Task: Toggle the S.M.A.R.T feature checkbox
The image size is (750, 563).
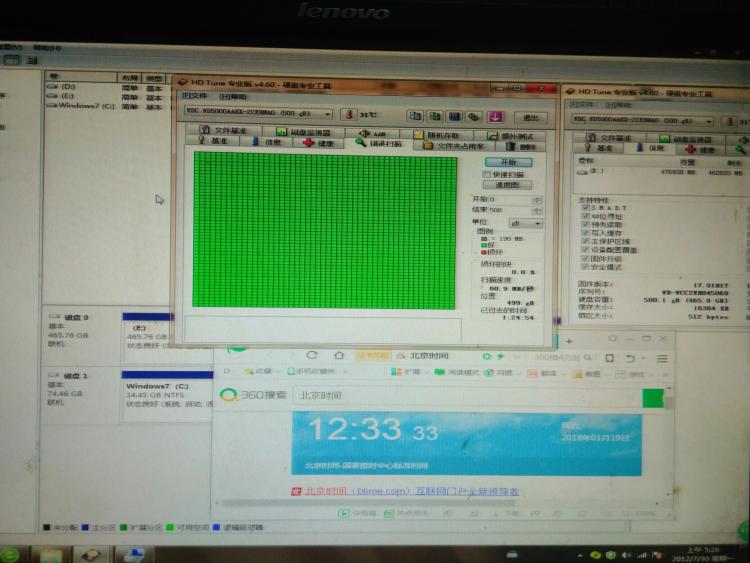Action: [x=585, y=208]
